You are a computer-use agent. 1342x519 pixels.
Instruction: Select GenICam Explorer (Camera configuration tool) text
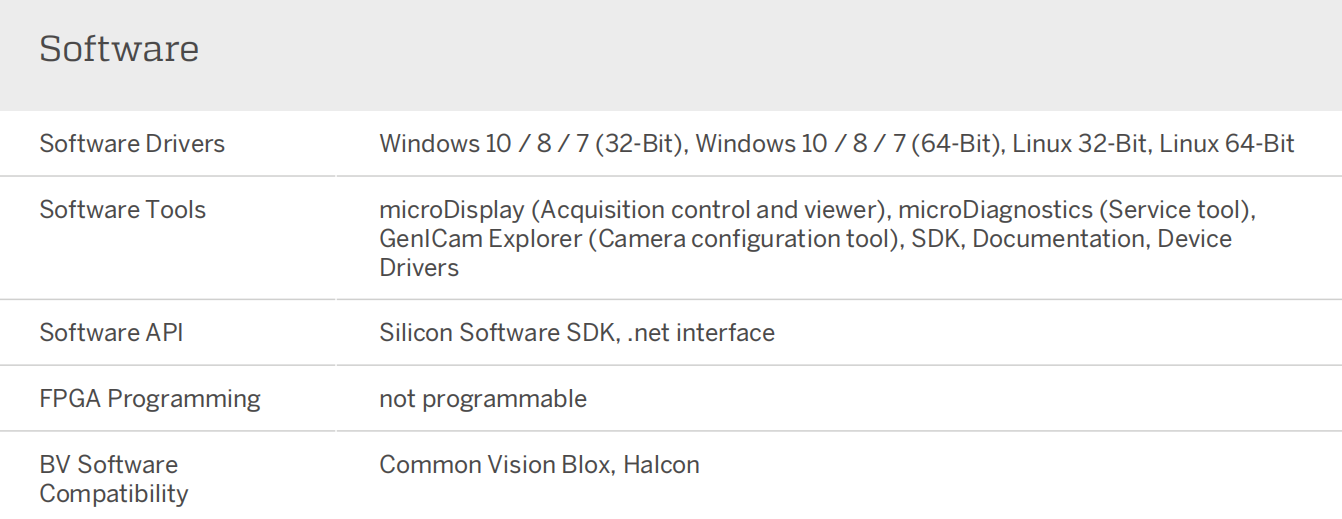point(639,239)
